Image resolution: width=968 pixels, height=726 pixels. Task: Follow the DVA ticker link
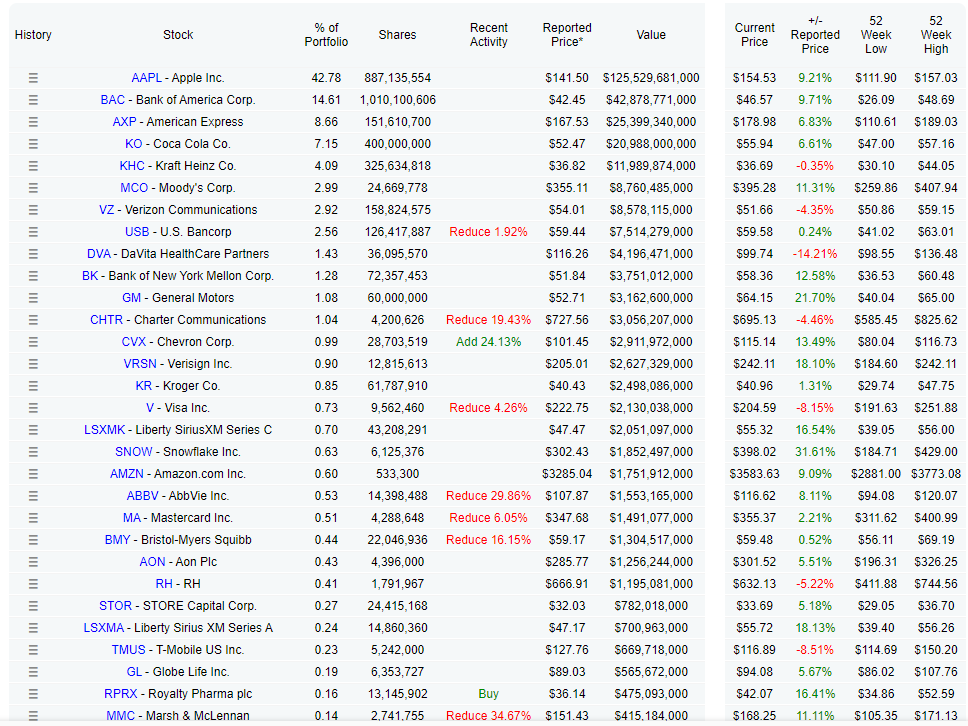click(x=99, y=254)
